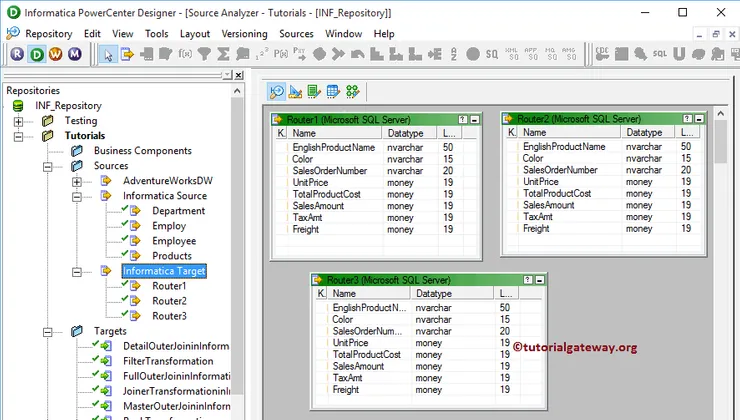
Task: Select the Employee source
Action: [174, 241]
